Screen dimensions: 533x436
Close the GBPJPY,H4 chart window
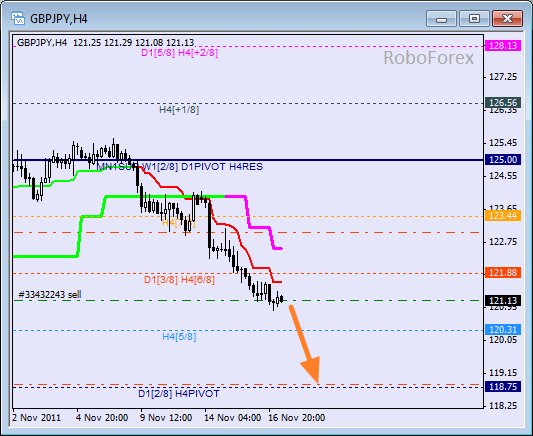[507, 18]
